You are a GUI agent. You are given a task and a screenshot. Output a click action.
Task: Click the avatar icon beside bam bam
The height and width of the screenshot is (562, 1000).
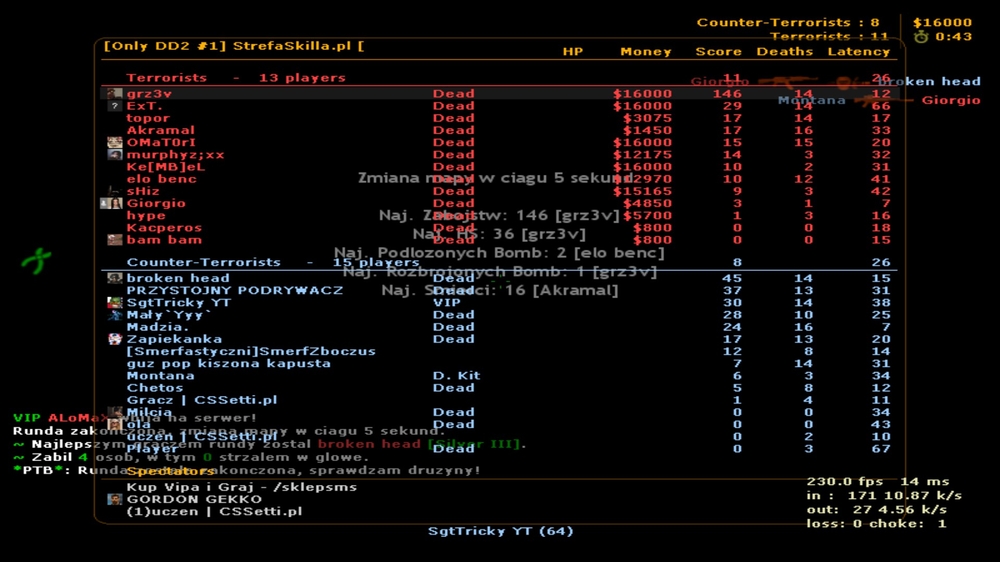click(114, 240)
